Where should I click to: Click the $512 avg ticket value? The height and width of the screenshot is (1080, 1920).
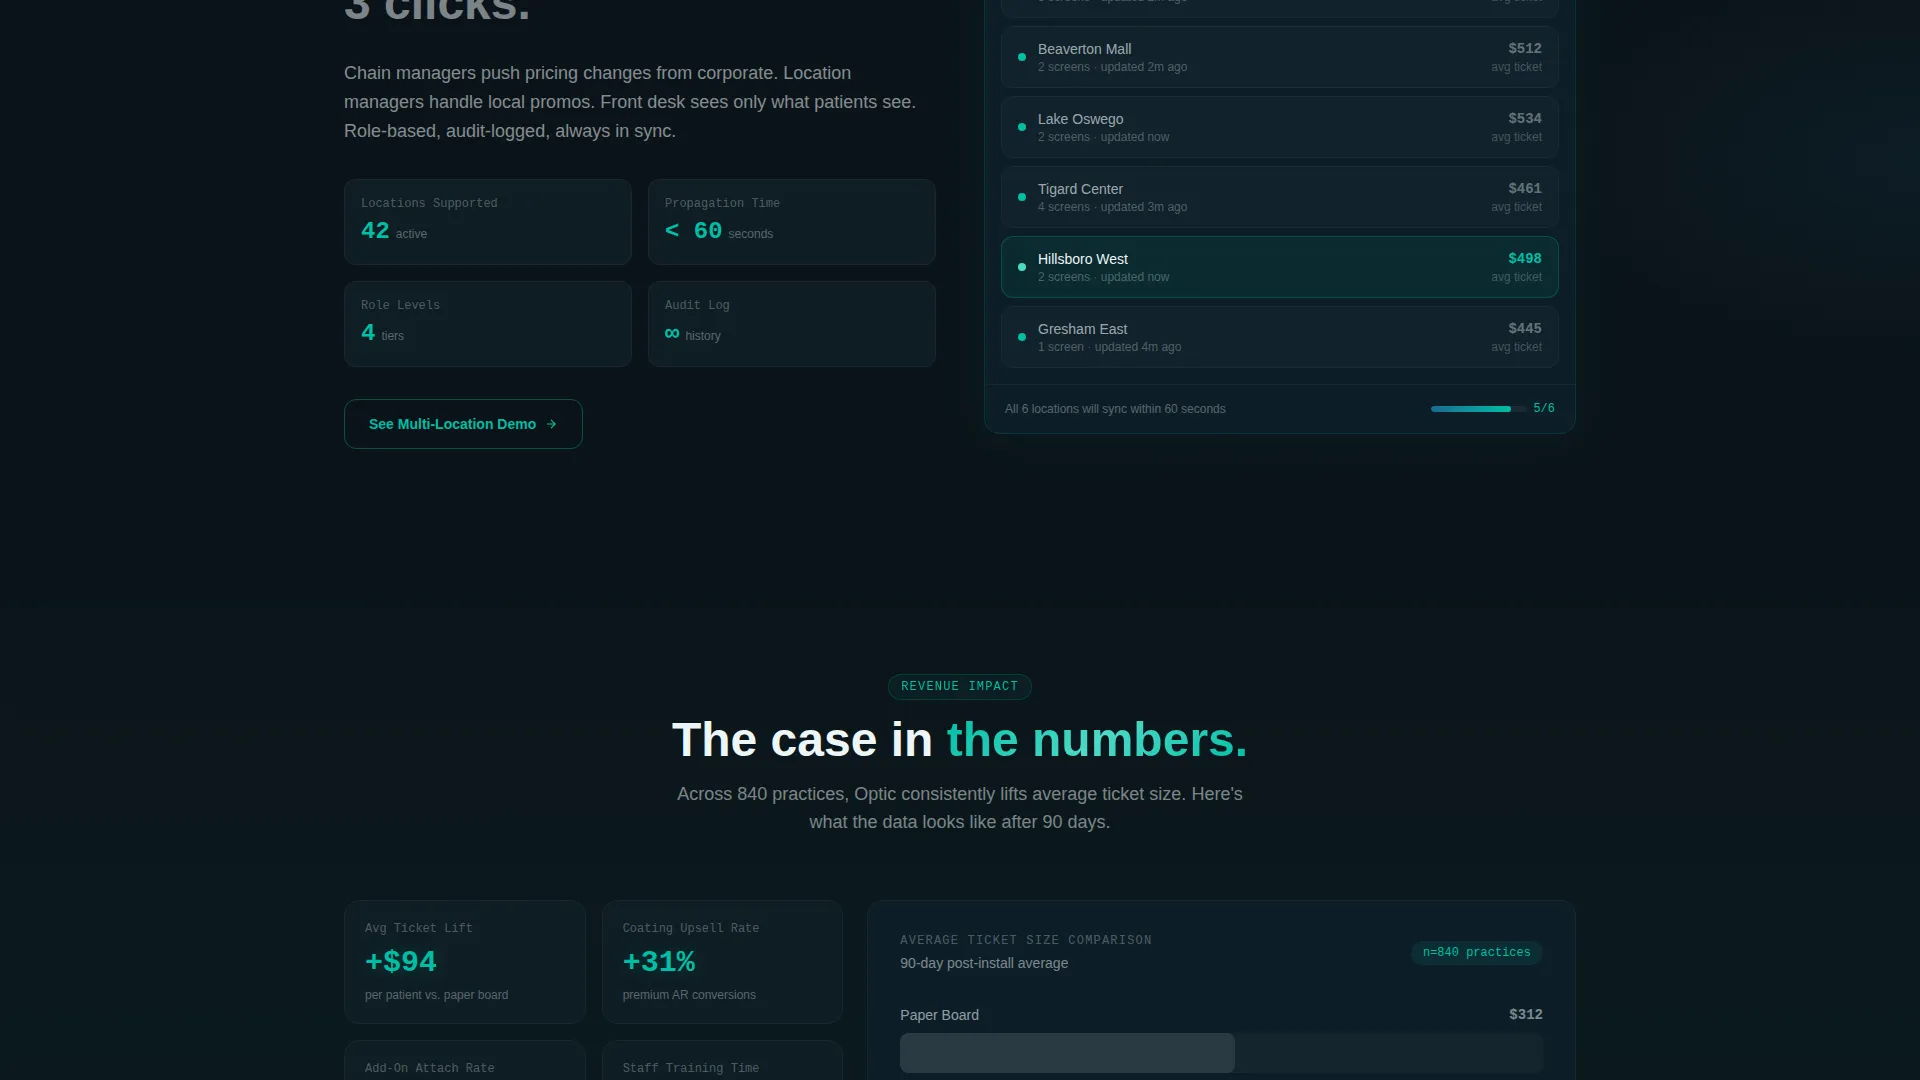coord(1525,48)
